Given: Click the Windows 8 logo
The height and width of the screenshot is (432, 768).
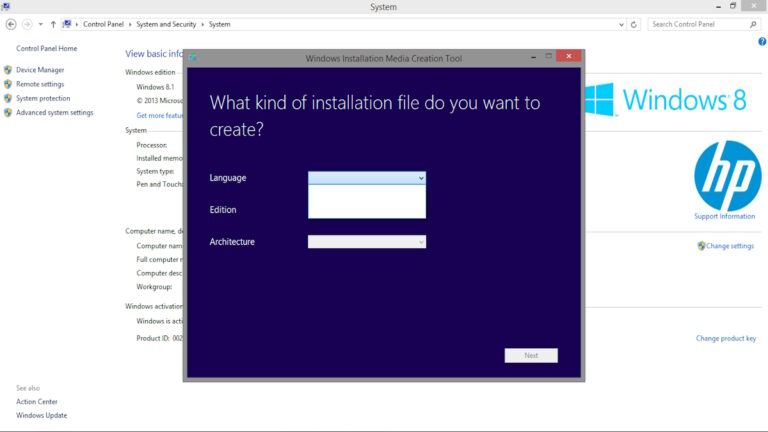Looking at the screenshot, I should pyautogui.click(x=666, y=100).
